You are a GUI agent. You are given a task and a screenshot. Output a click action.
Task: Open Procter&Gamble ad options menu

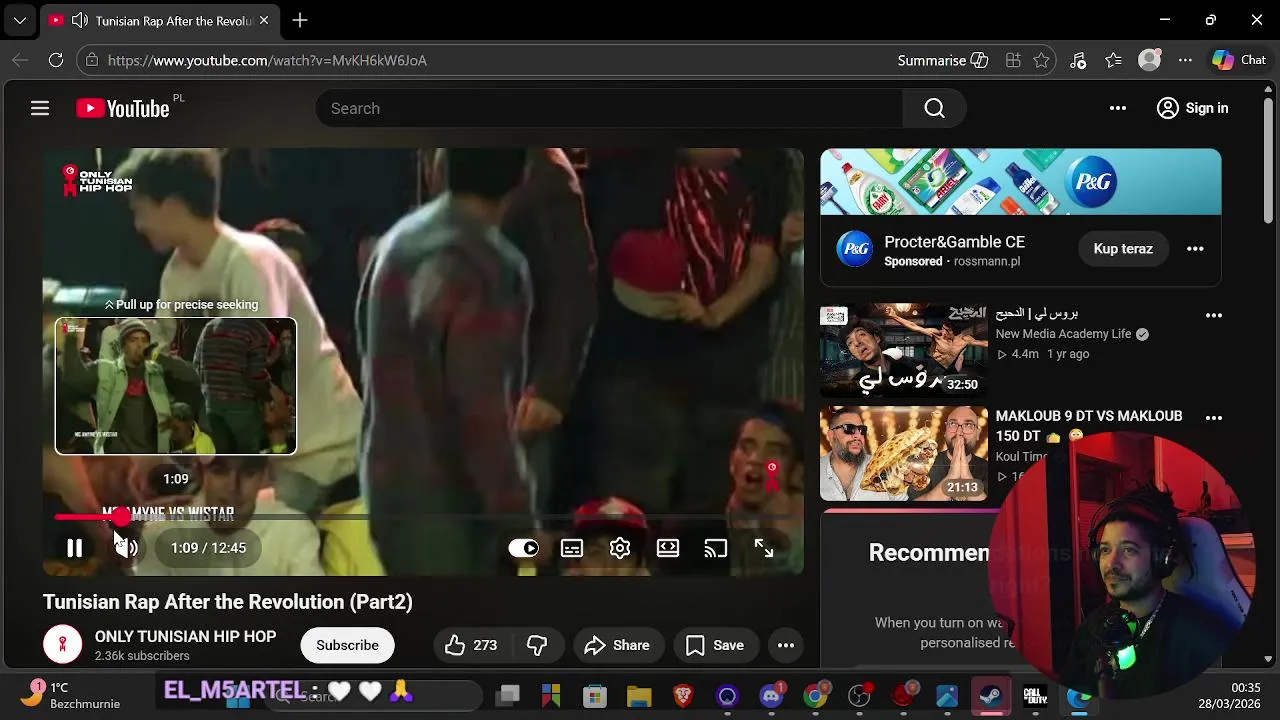[1195, 249]
